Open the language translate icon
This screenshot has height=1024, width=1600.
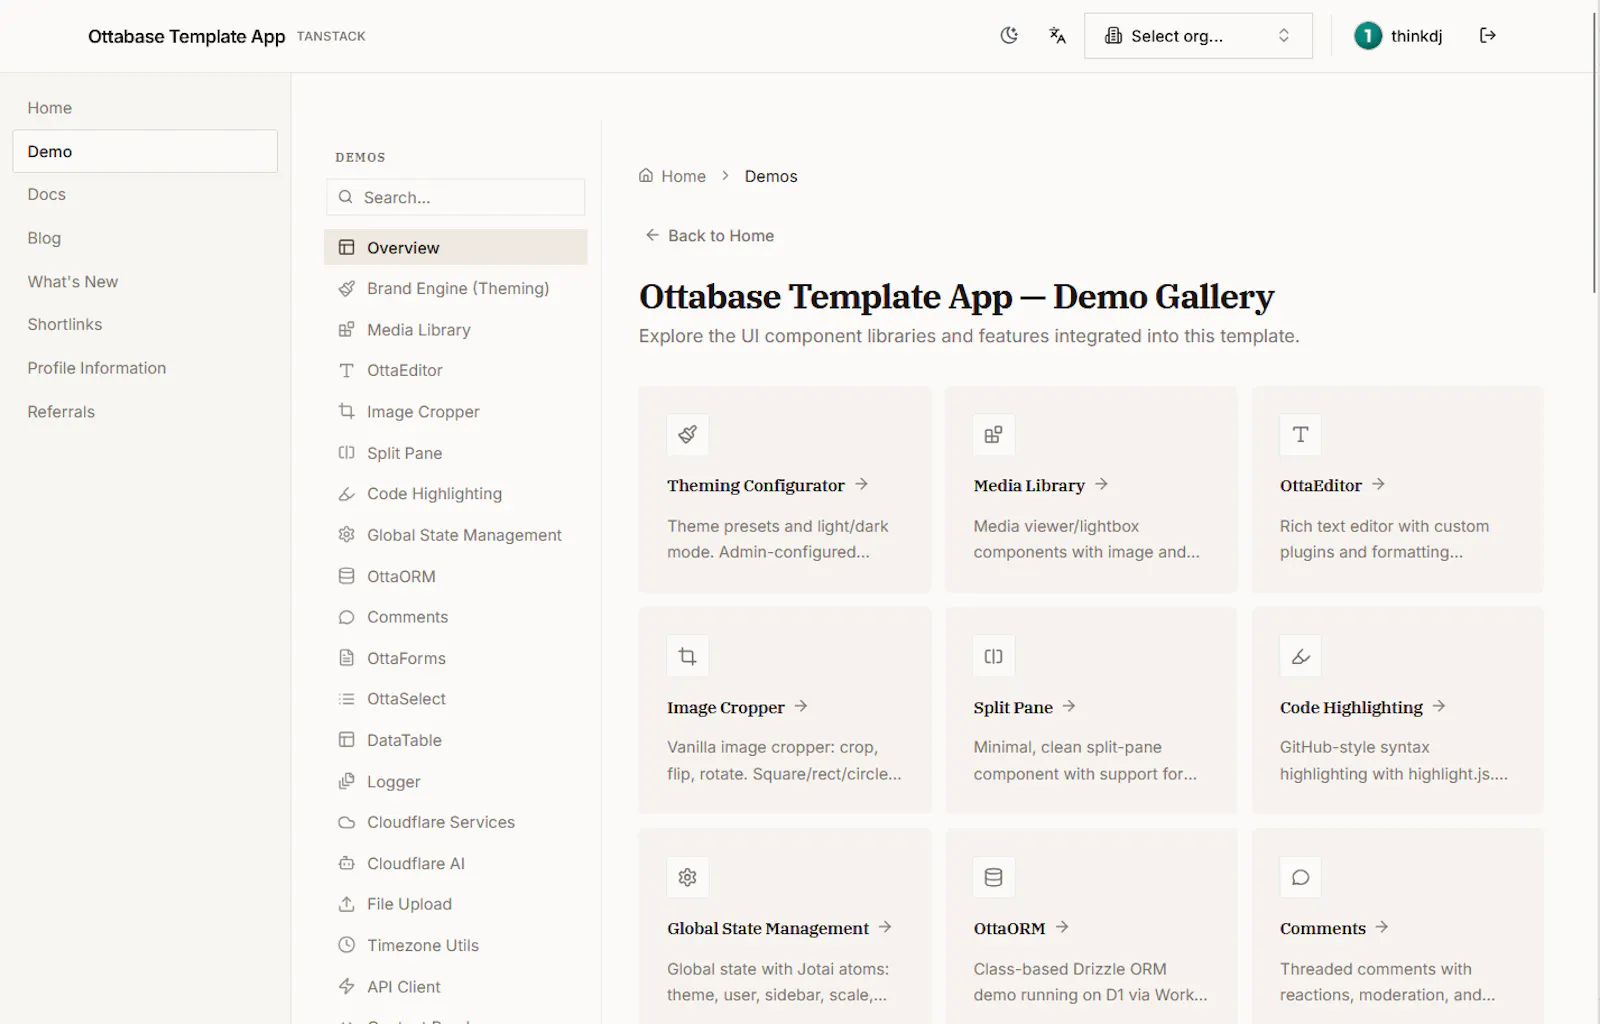[1057, 36]
